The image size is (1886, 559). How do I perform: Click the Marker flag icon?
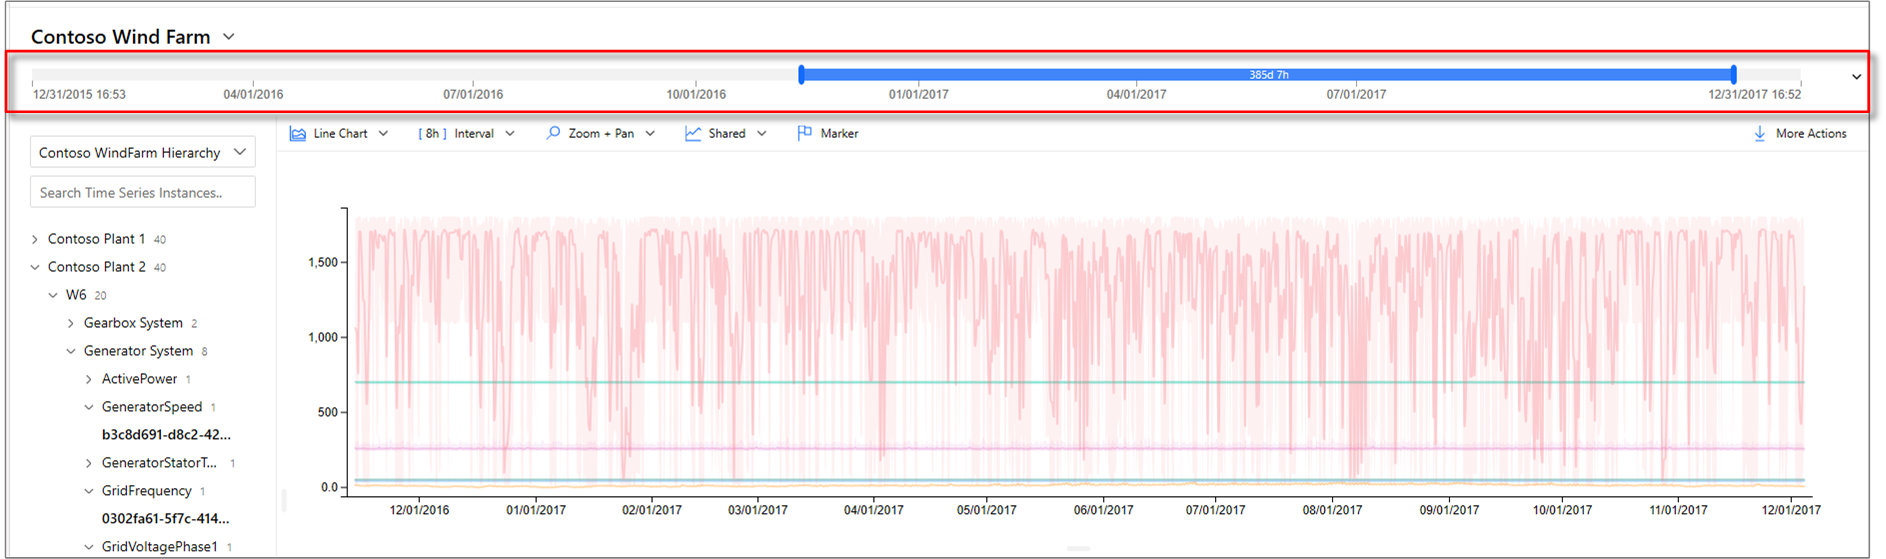(805, 133)
